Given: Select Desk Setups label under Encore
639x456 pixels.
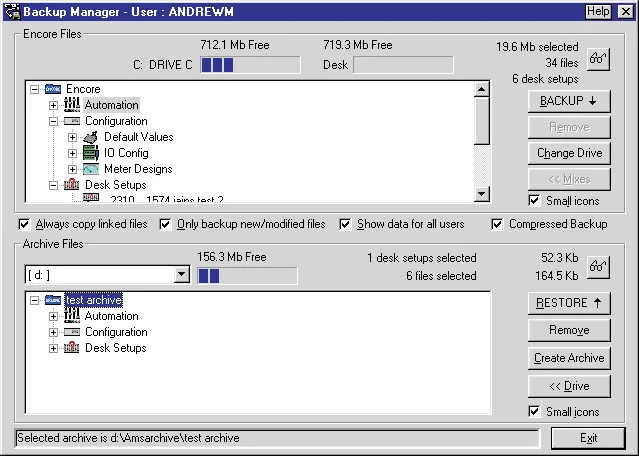Looking at the screenshot, I should coord(115,185).
